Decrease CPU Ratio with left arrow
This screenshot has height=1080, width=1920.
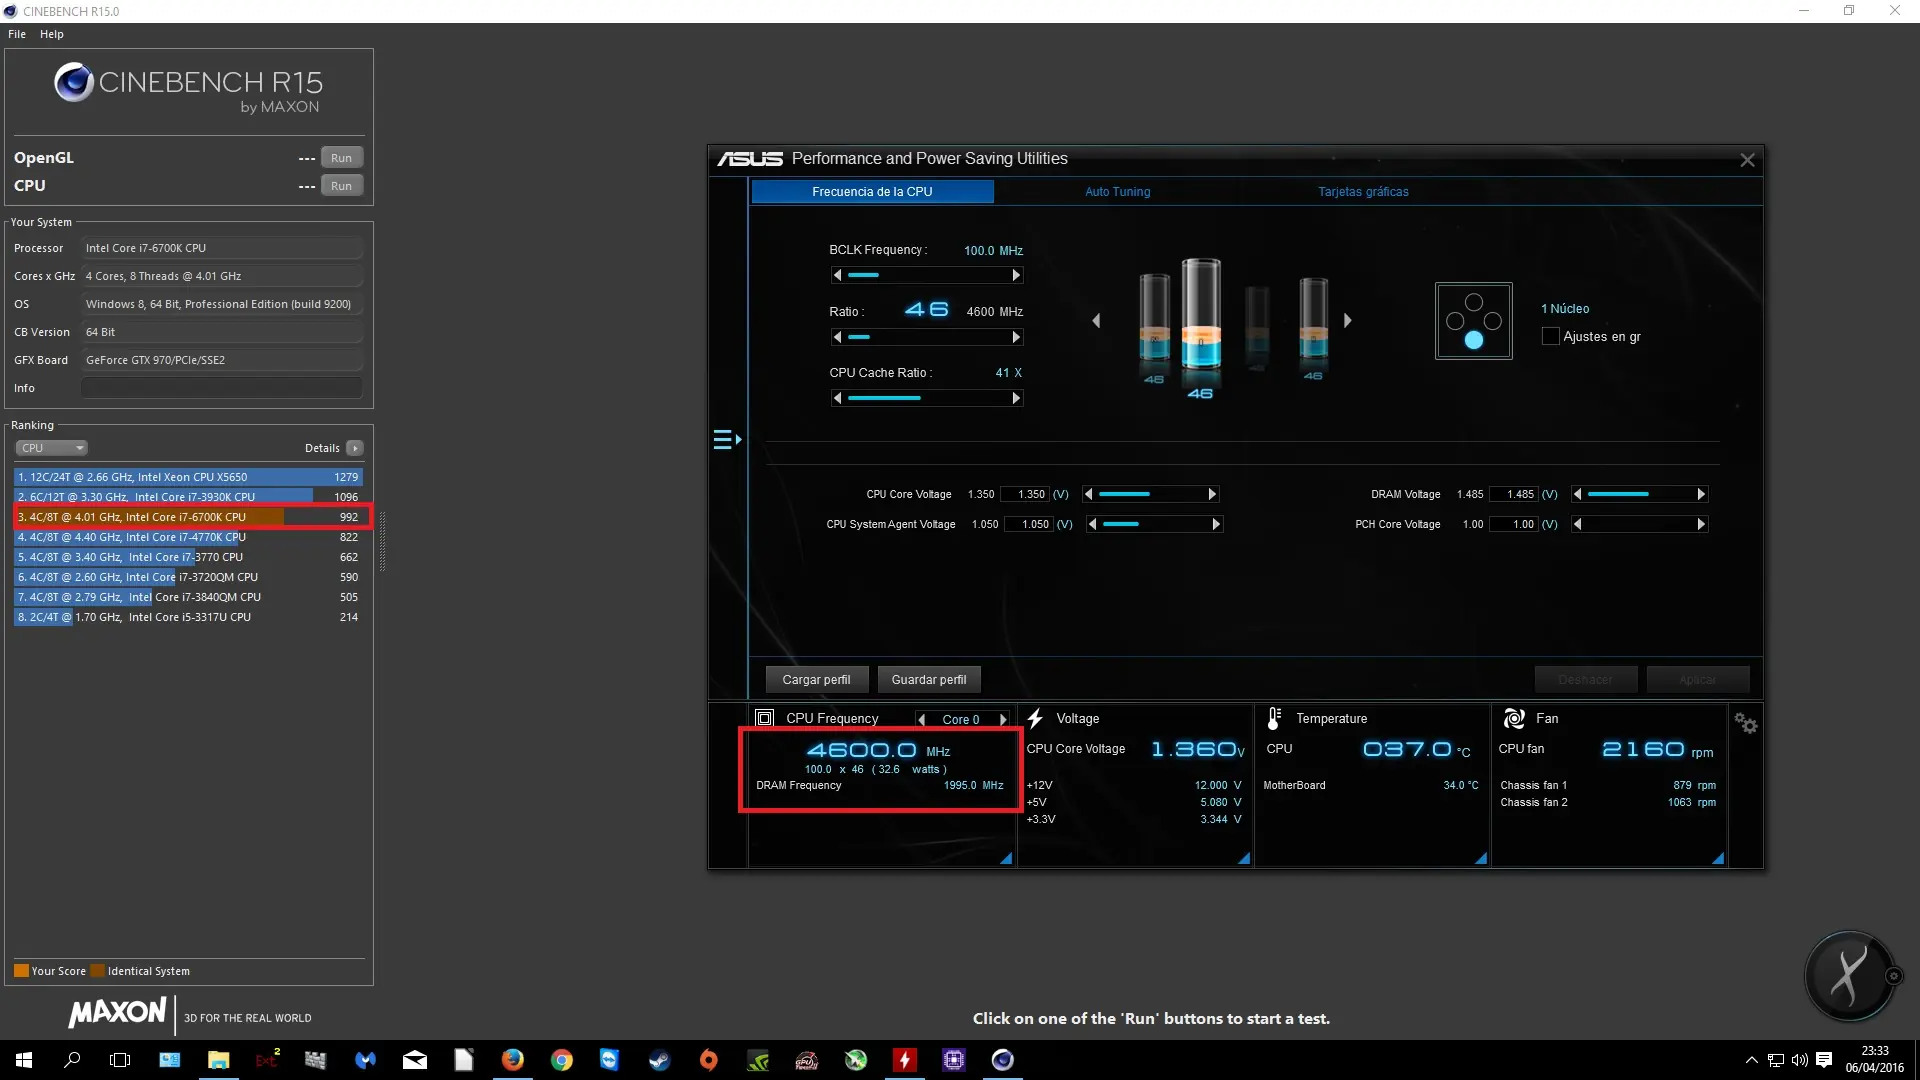coord(837,337)
